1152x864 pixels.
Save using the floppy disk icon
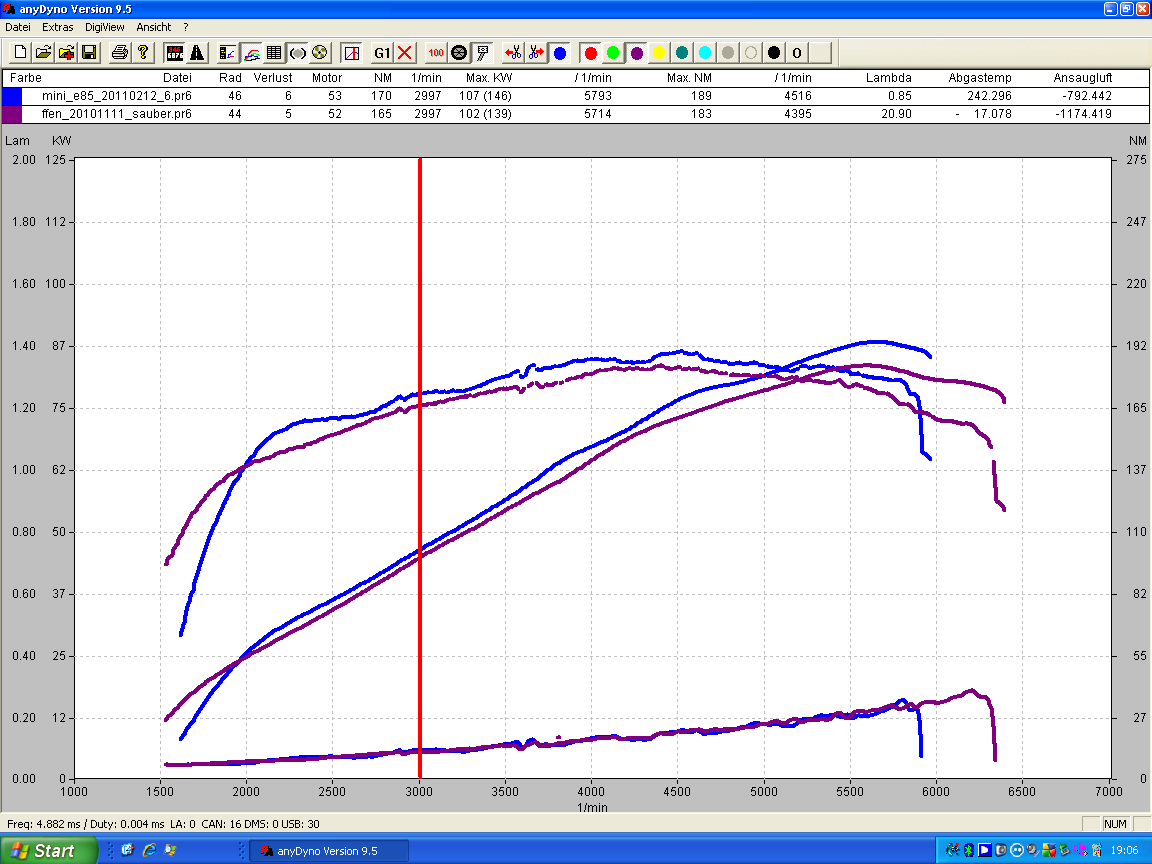tap(89, 52)
